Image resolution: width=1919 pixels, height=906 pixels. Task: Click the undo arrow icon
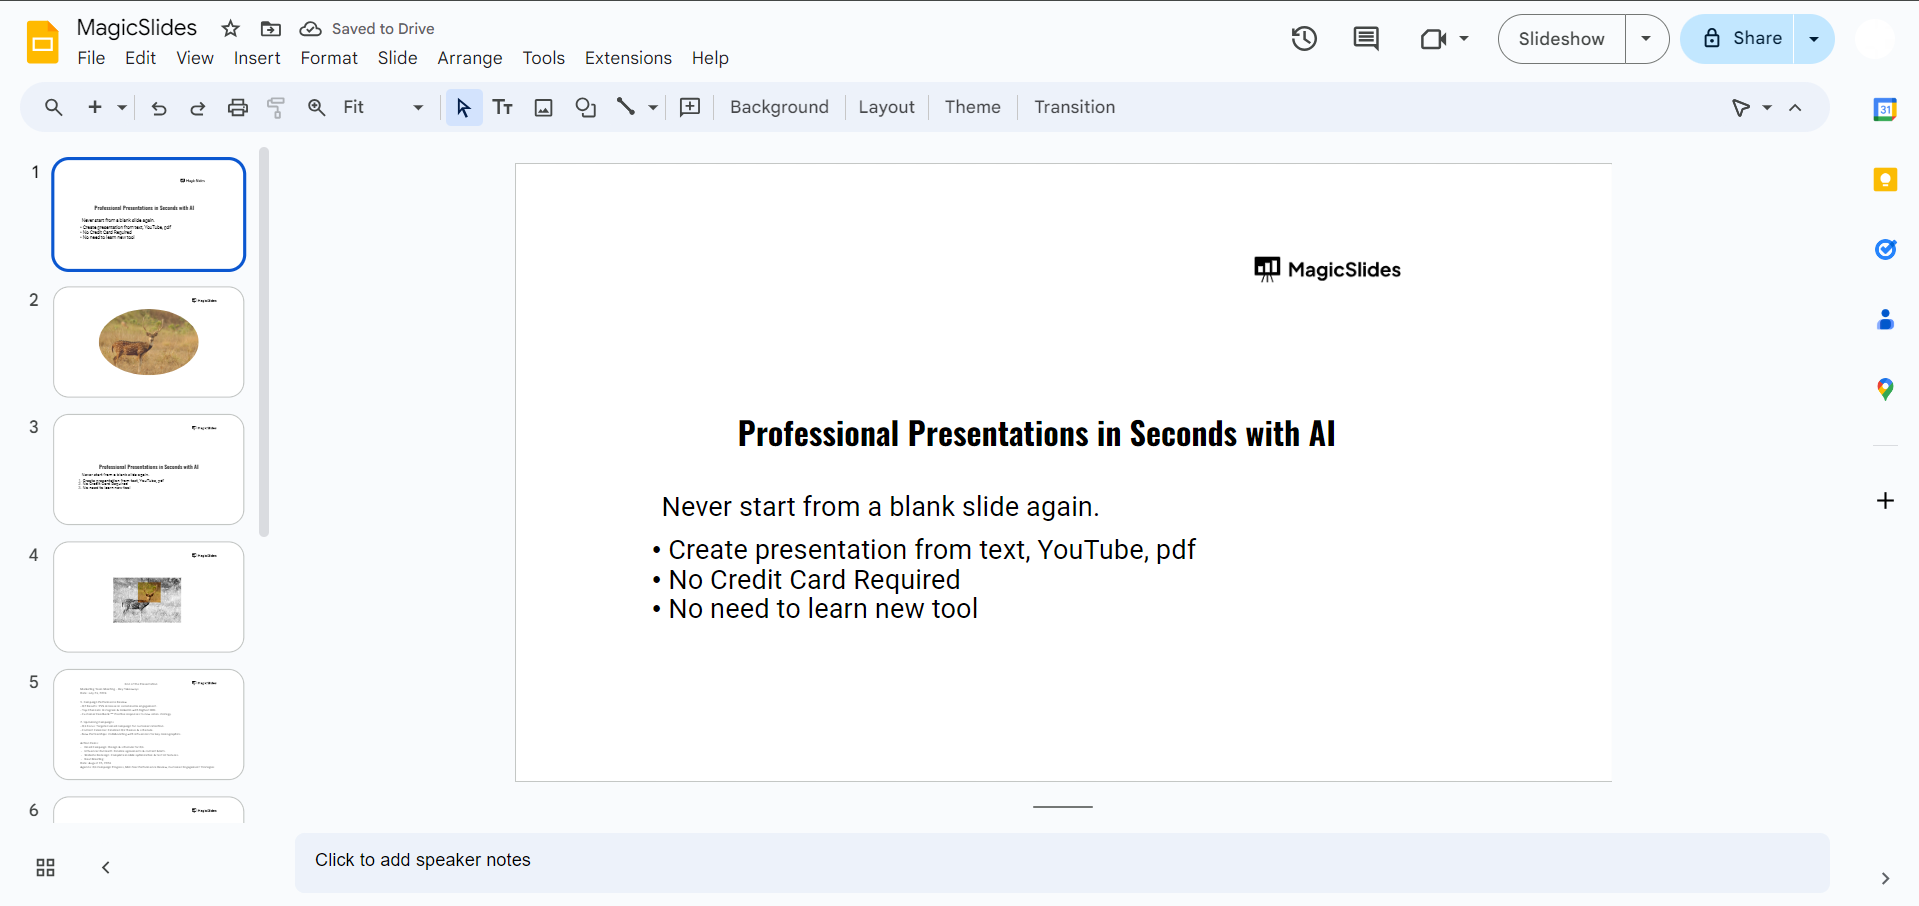tap(159, 108)
